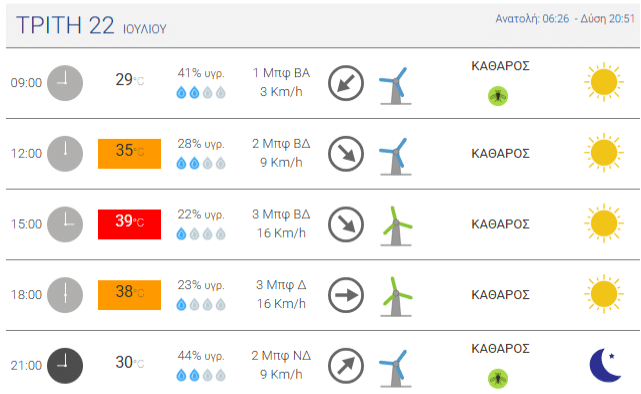Click the ΚΑΘΑΡΟΣ label in 18:00 row
The height and width of the screenshot is (394, 641).
[500, 295]
